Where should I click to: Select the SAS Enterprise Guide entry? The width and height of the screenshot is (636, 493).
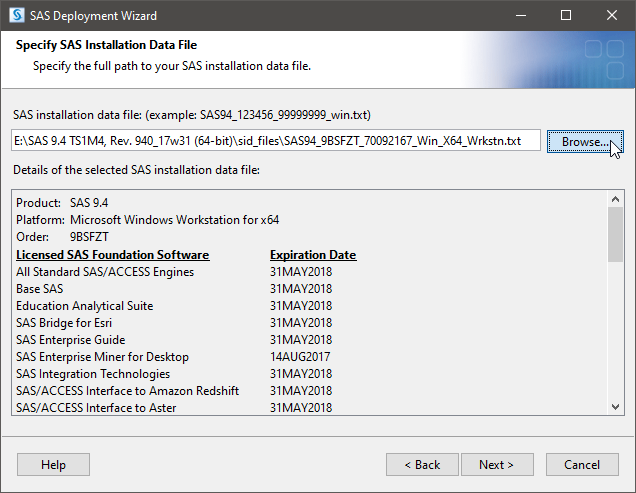(174, 340)
